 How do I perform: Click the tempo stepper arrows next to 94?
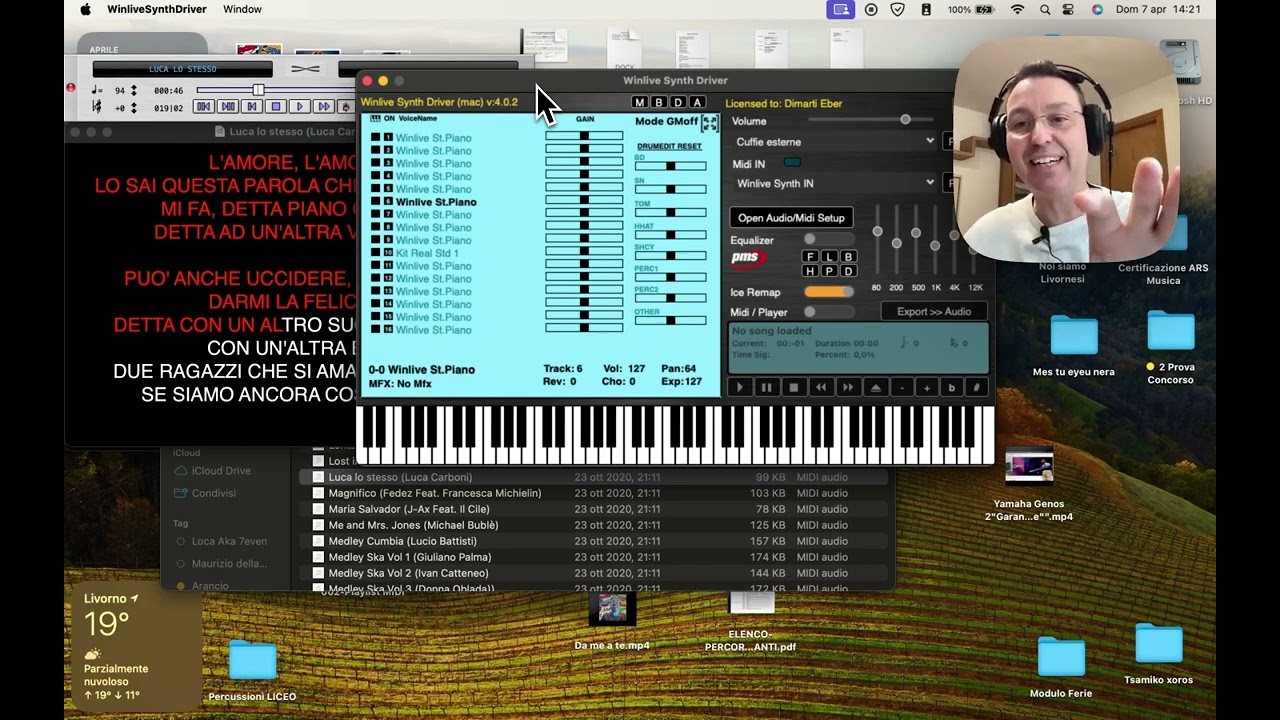[133, 90]
